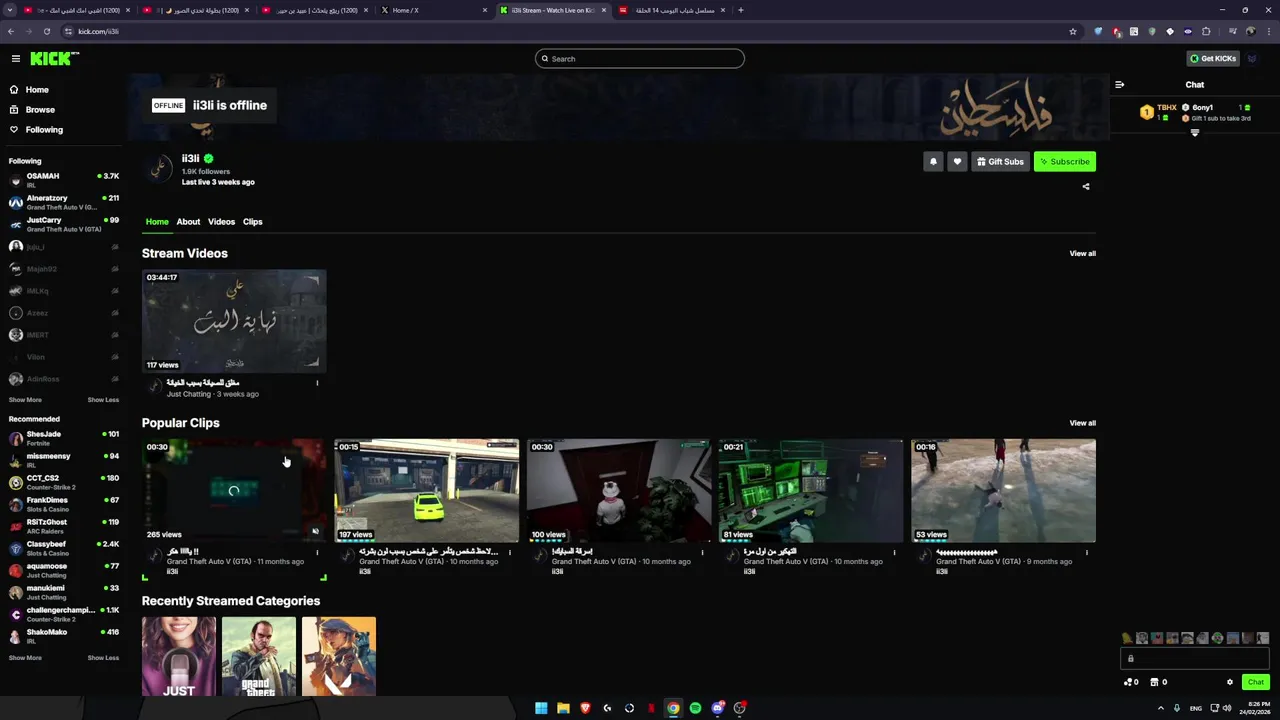This screenshot has height=720, width=1280.
Task: Click Show Less under Following
Action: click(103, 400)
